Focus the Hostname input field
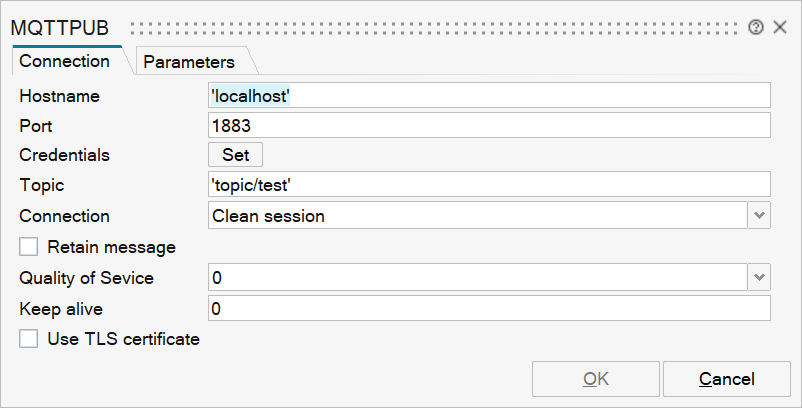802x408 pixels. (x=488, y=95)
